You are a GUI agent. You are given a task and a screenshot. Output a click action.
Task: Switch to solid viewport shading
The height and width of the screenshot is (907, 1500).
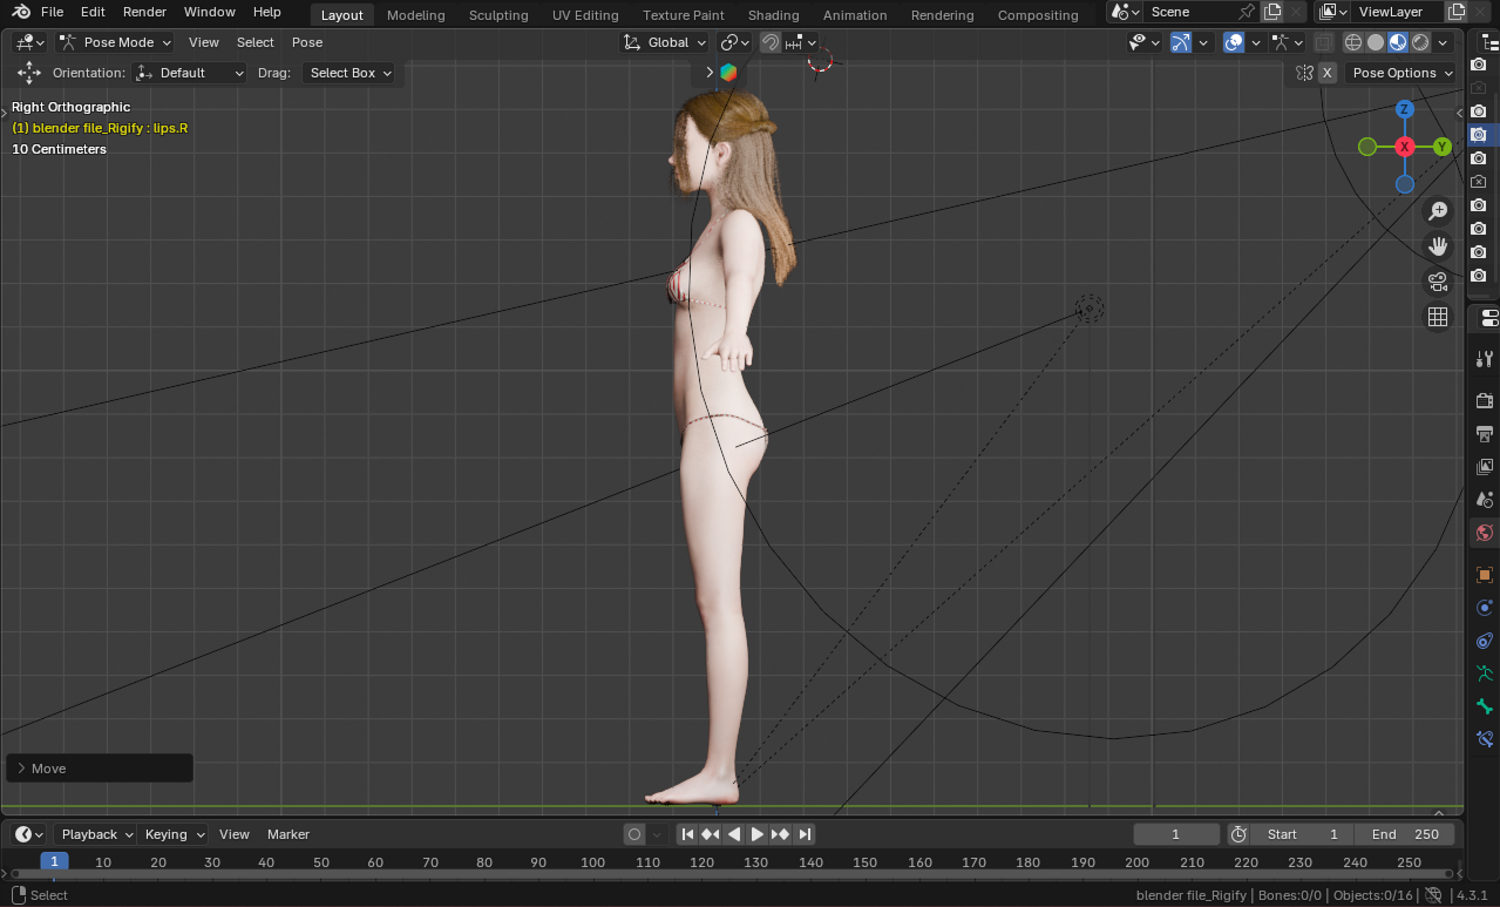[x=1376, y=42]
